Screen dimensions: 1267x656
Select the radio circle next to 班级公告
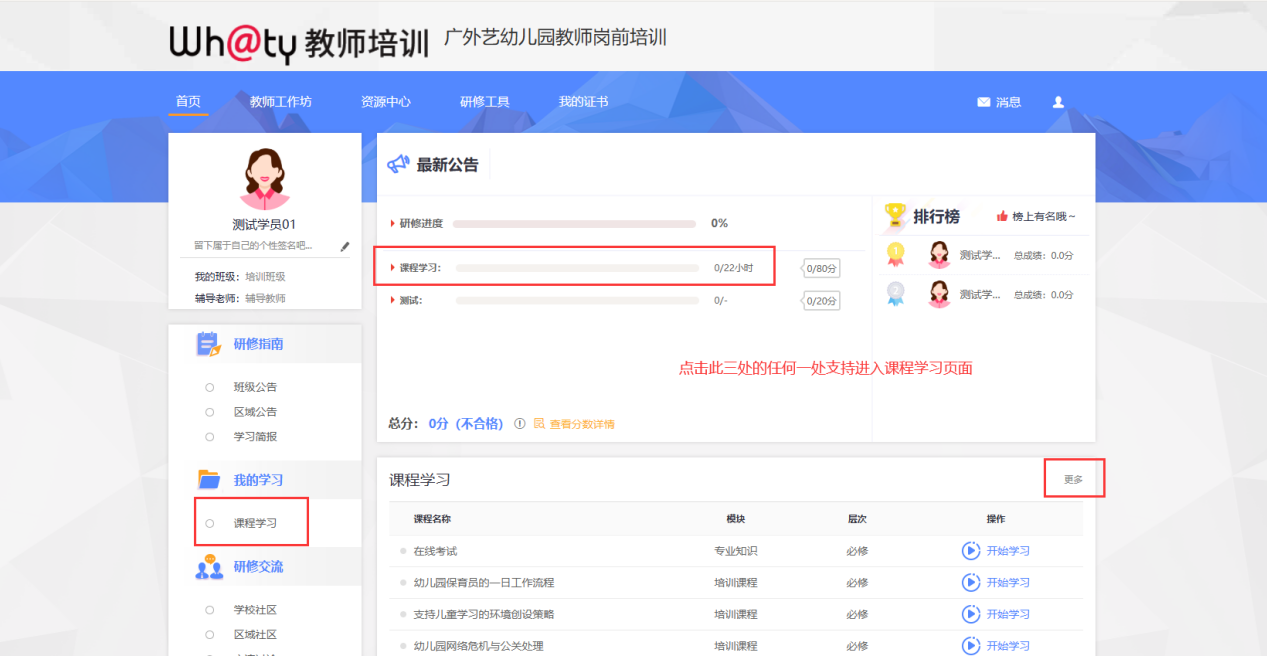click(208, 387)
